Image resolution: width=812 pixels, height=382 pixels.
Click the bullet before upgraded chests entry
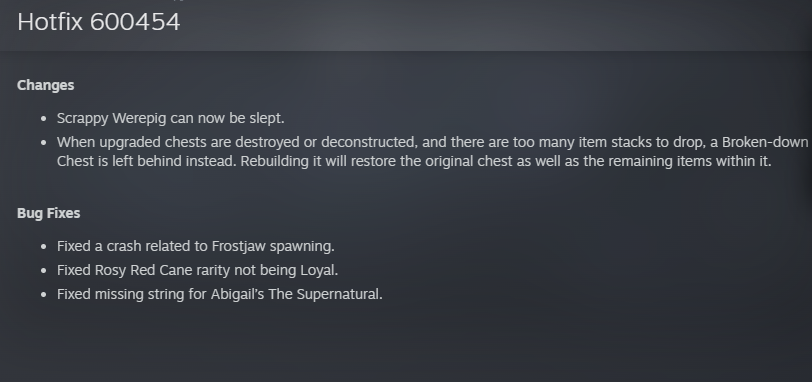tap(44, 142)
